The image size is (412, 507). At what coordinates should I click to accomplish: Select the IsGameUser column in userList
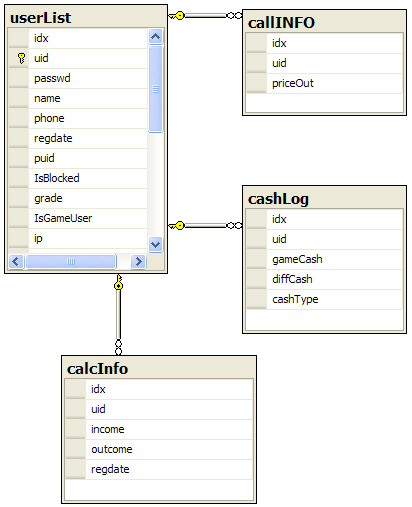(x=78, y=218)
